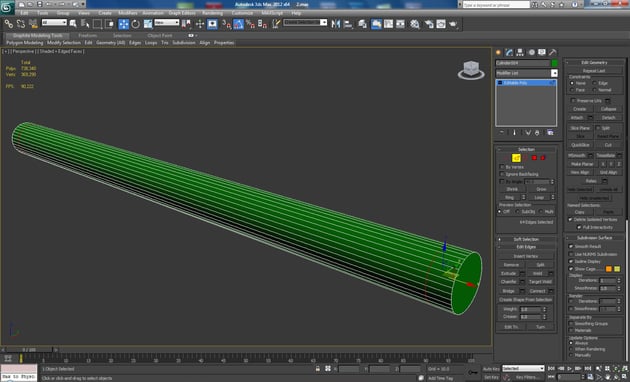Click Create Shape From Selection button
The width and height of the screenshot is (630, 382).
click(526, 300)
